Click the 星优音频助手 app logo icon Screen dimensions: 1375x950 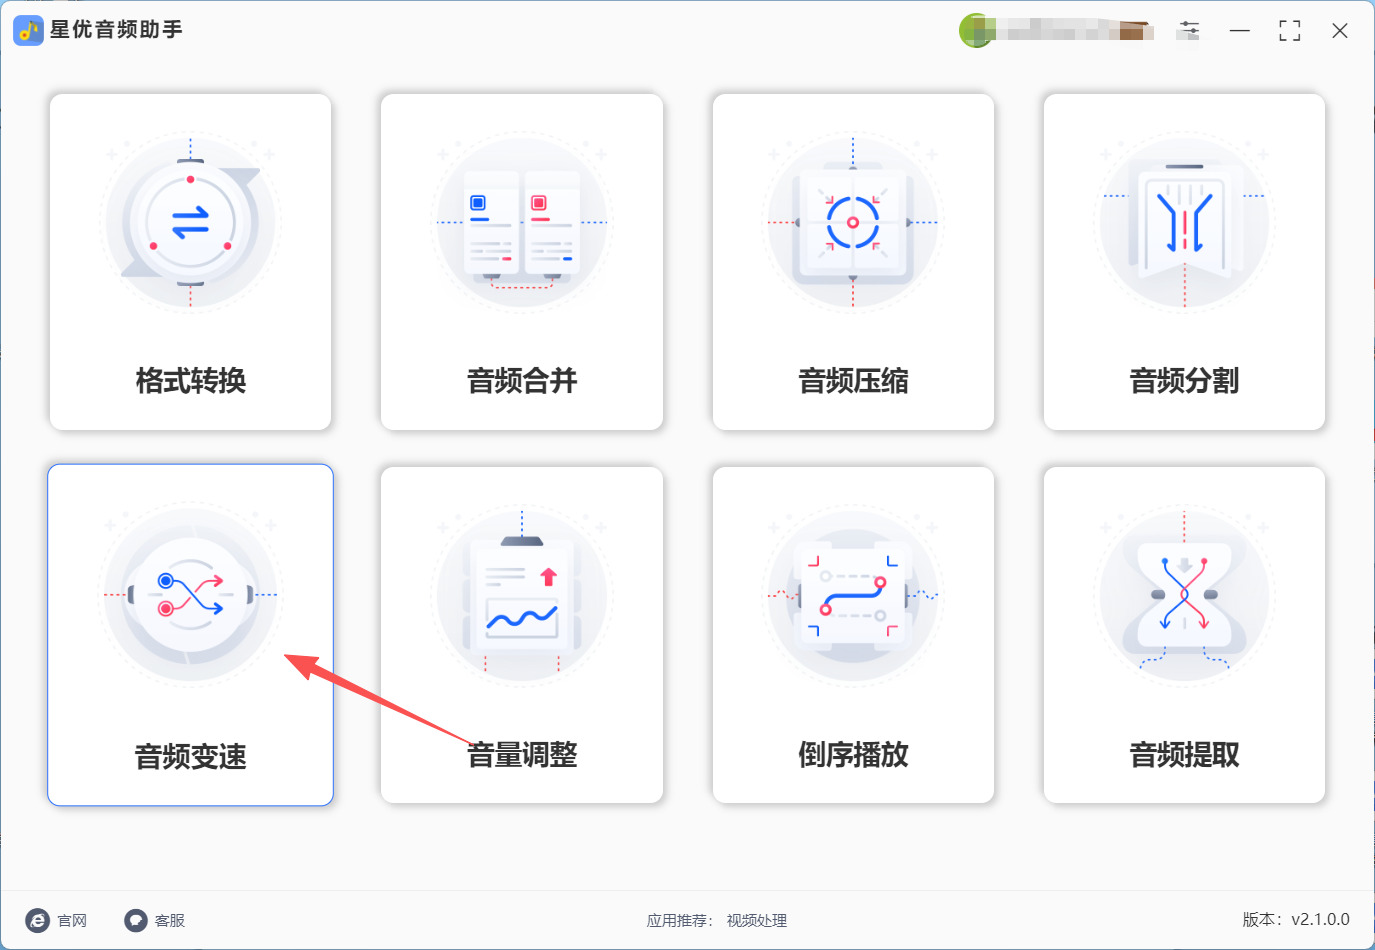click(x=28, y=30)
